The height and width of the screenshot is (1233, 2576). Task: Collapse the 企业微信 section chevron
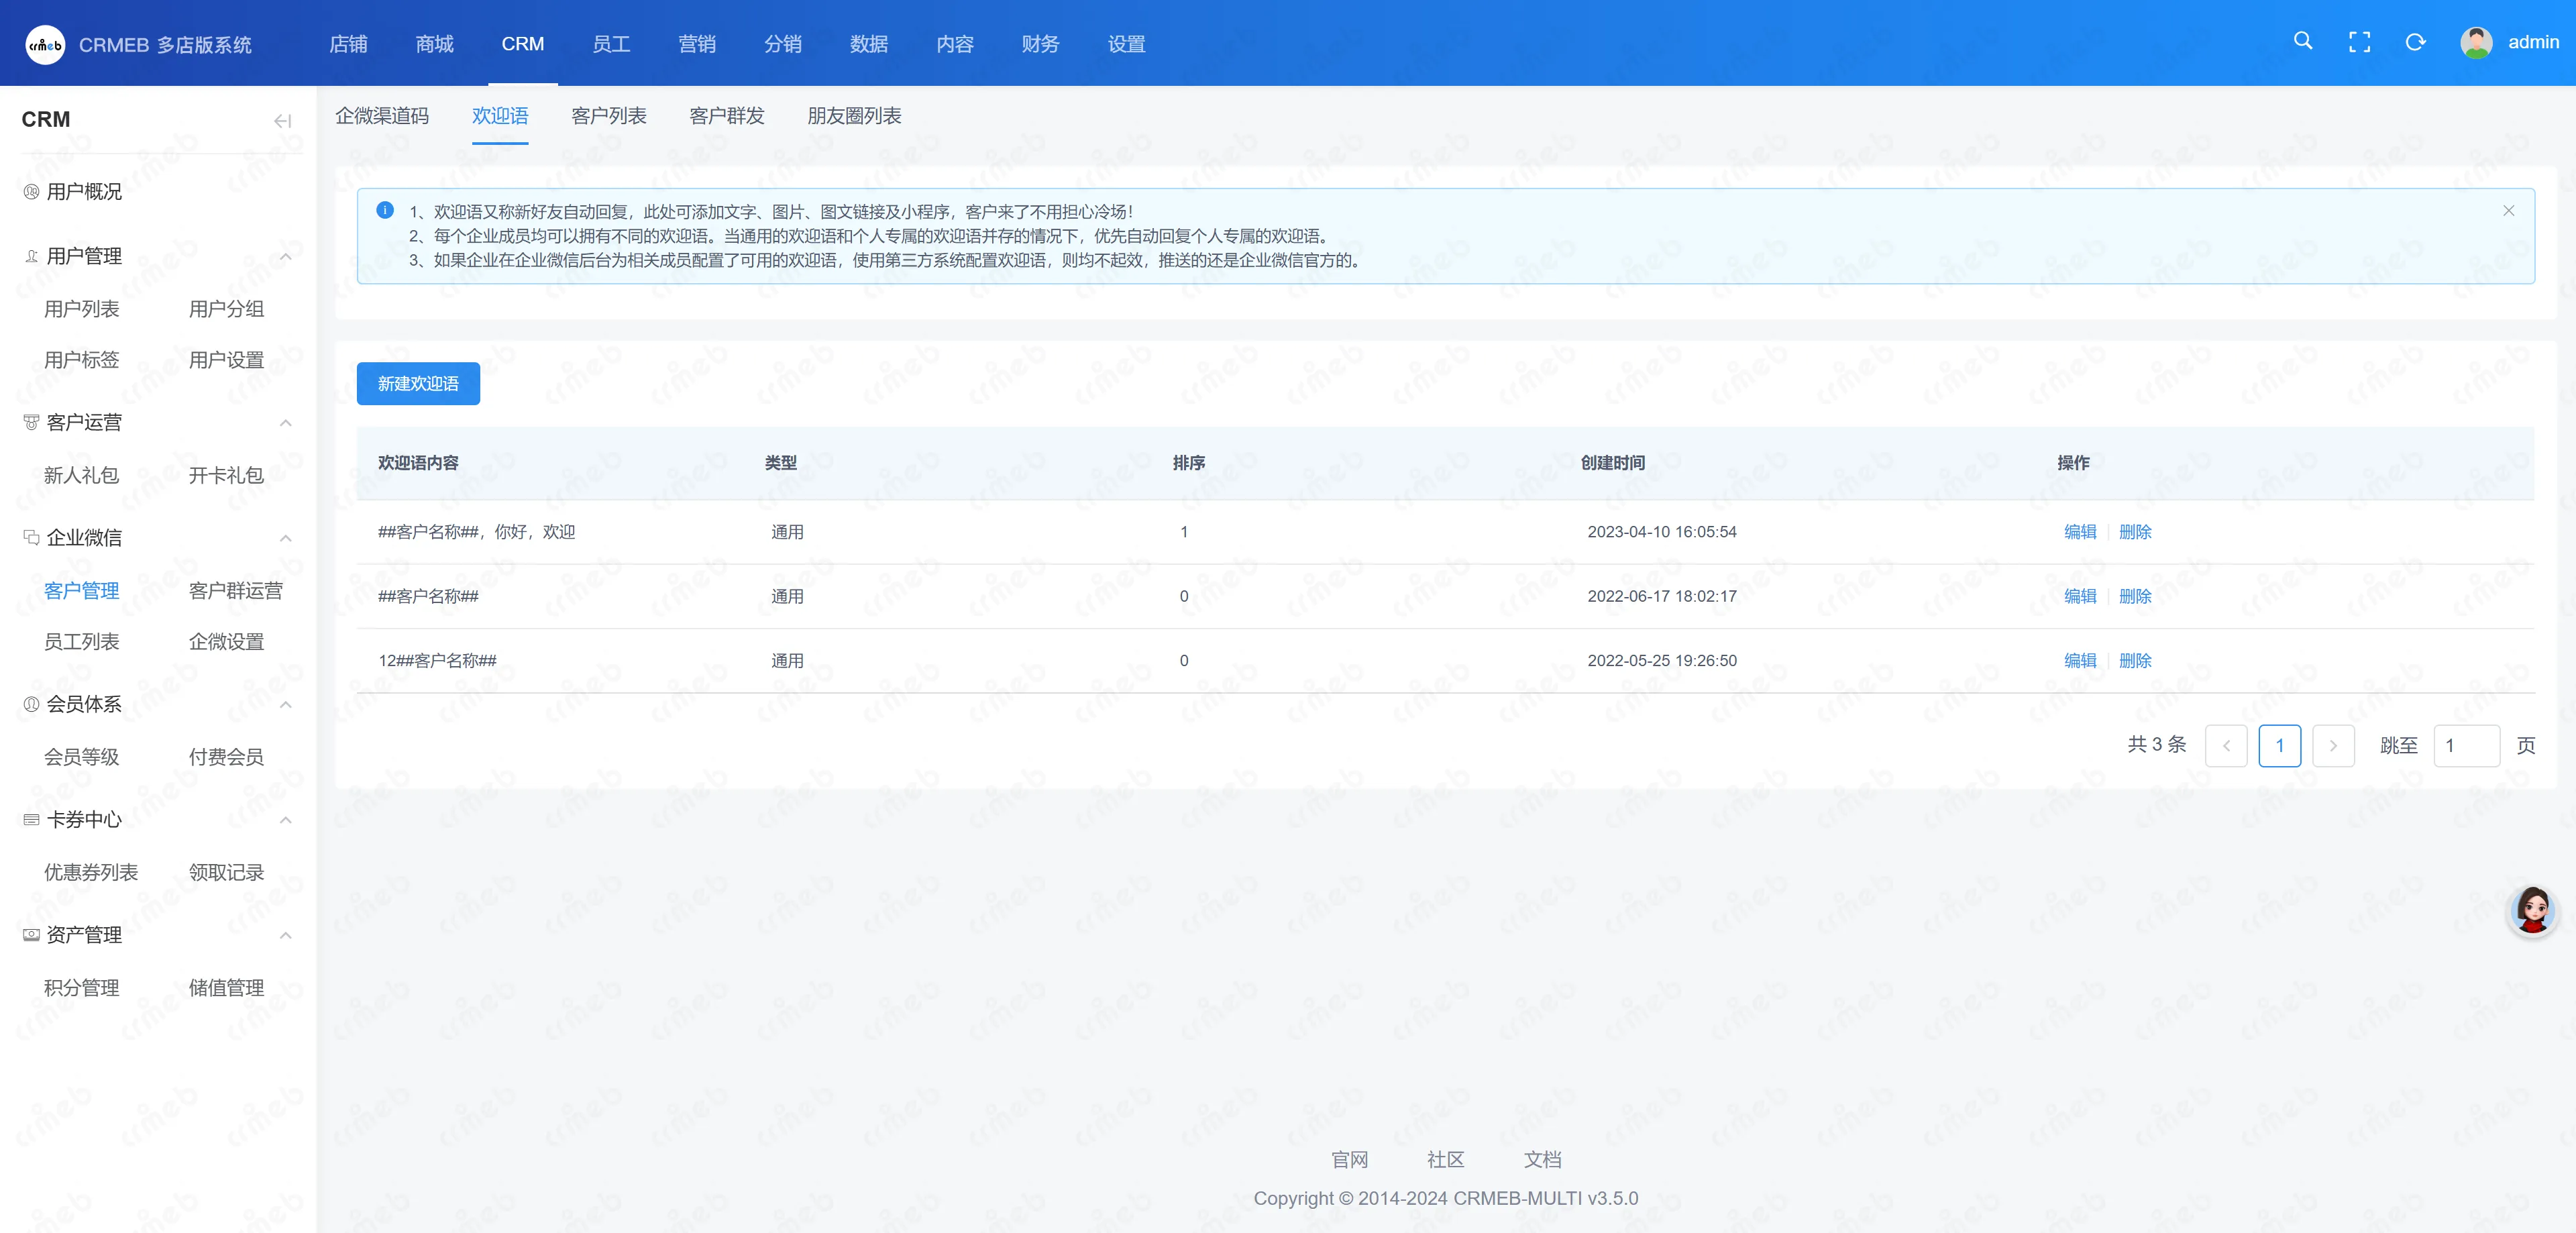(x=286, y=538)
